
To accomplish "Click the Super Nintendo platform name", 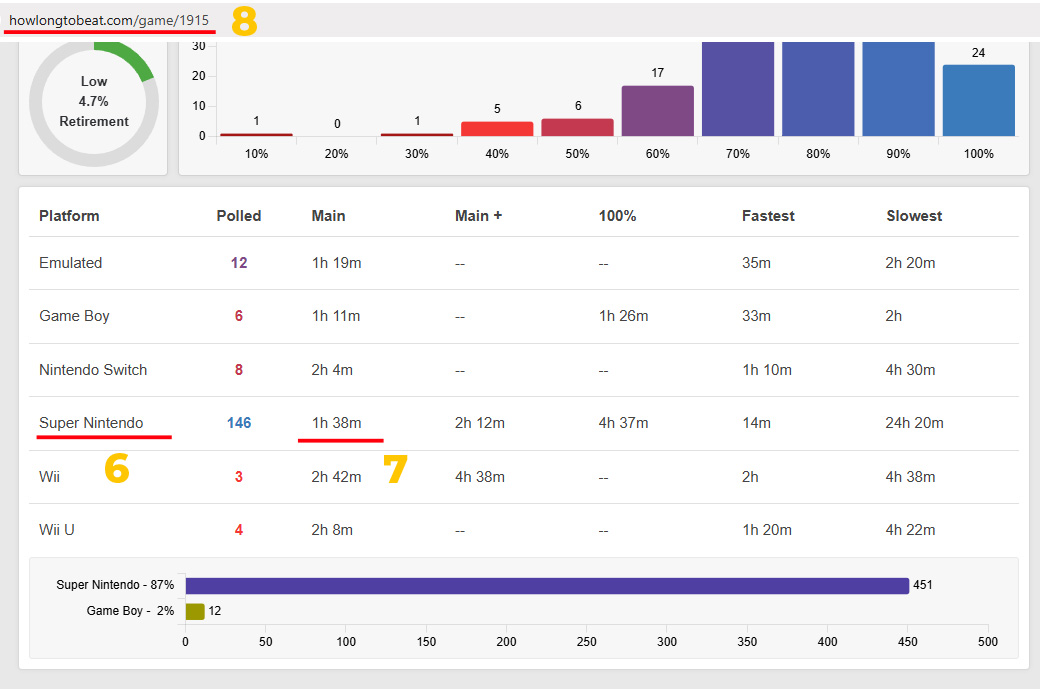I will [x=91, y=423].
